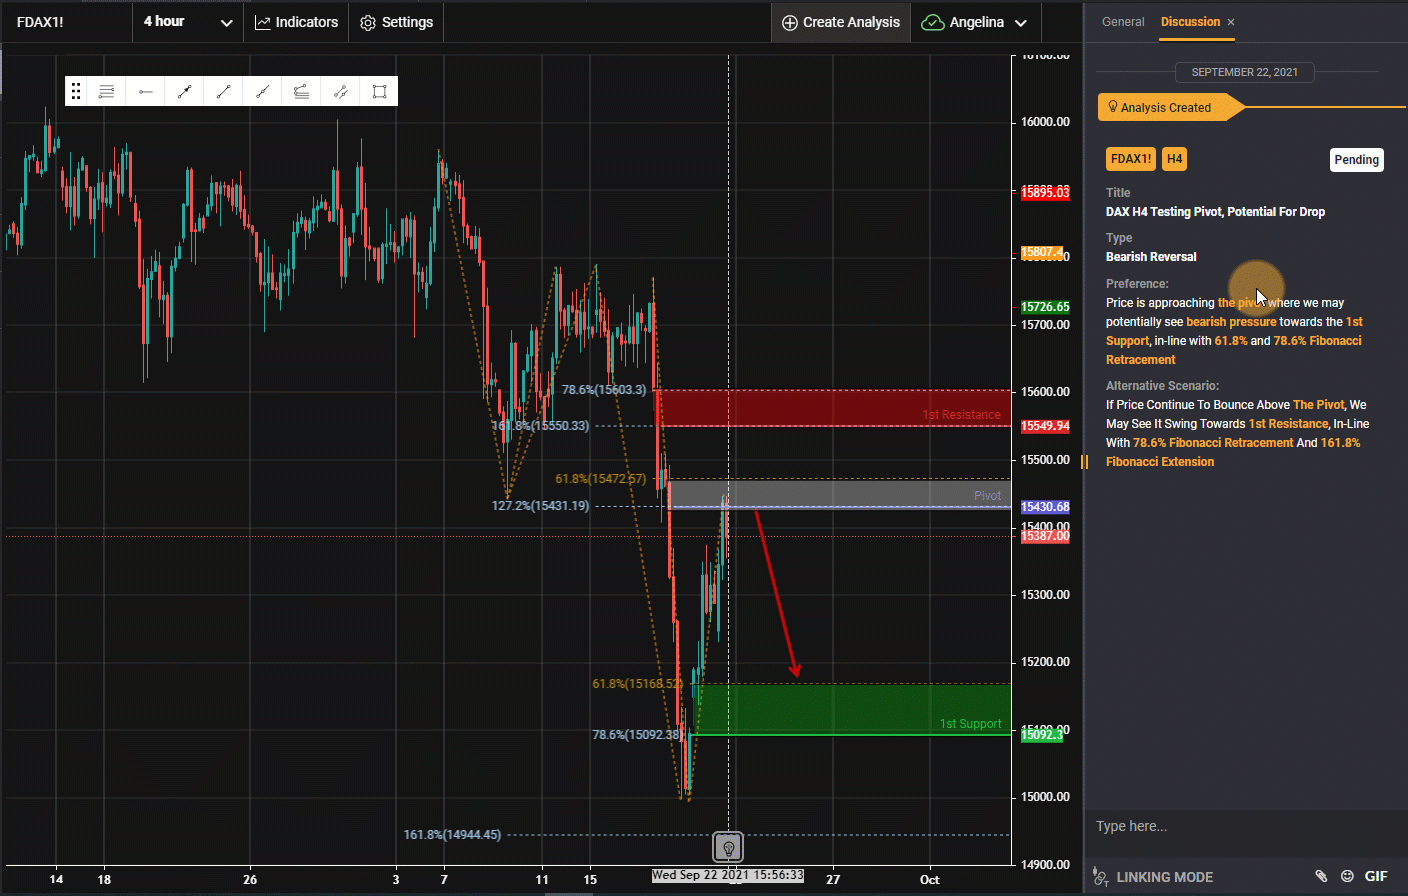Select the Fibonacci retracement levels tool
1408x896 pixels.
point(106,91)
